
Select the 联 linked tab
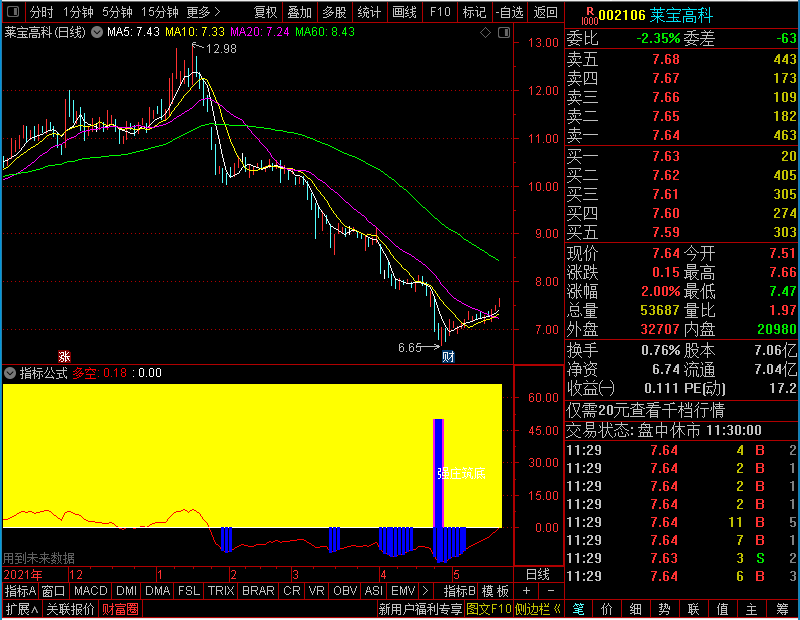693,609
